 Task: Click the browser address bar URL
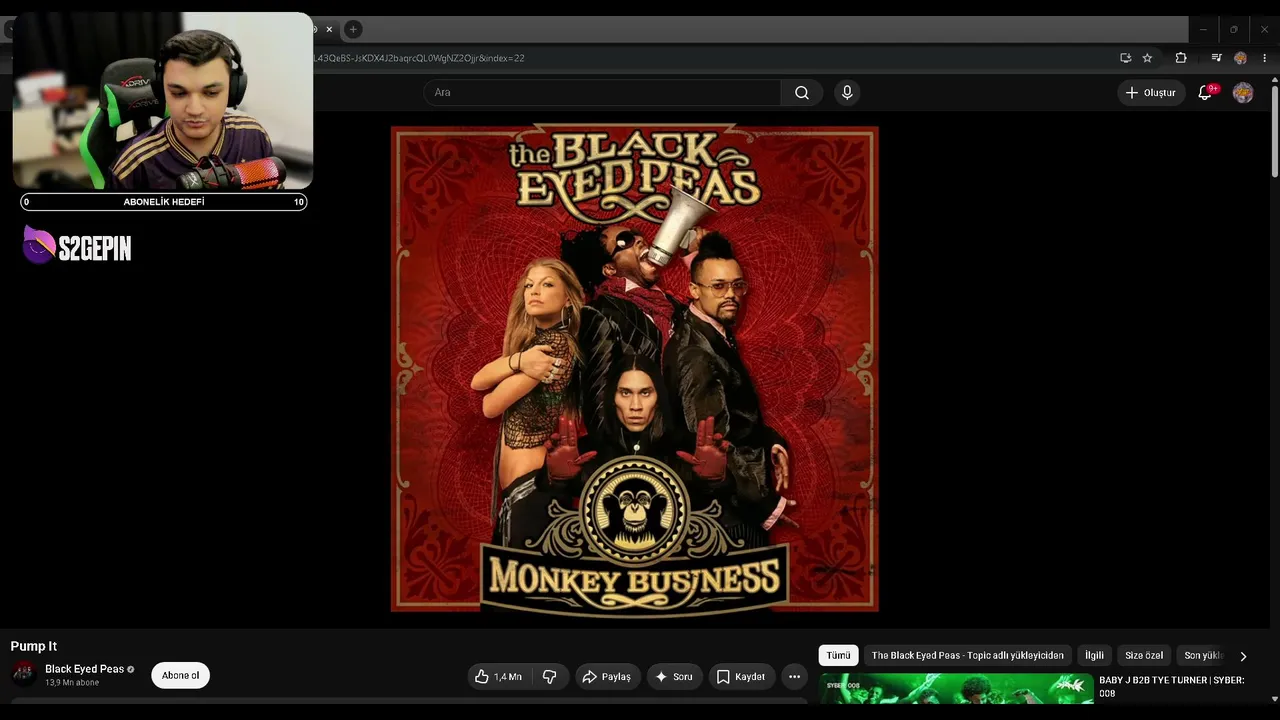(x=418, y=58)
